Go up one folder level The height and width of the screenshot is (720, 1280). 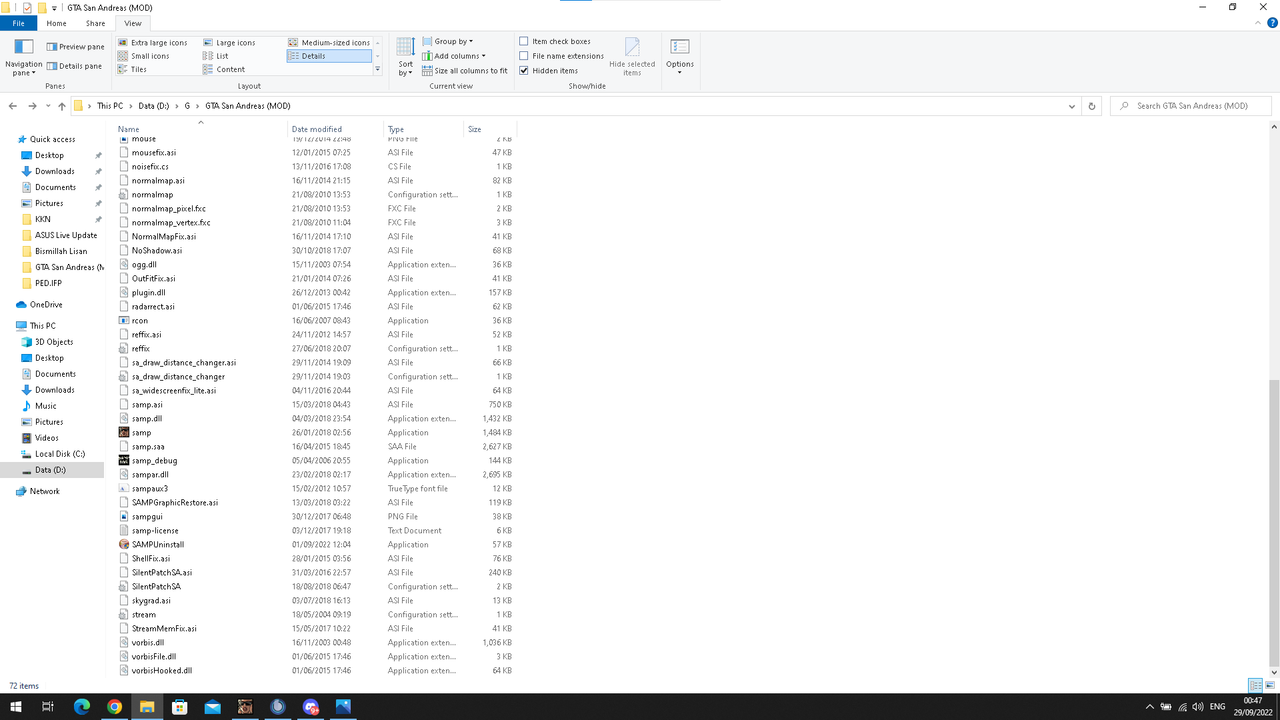tap(62, 106)
